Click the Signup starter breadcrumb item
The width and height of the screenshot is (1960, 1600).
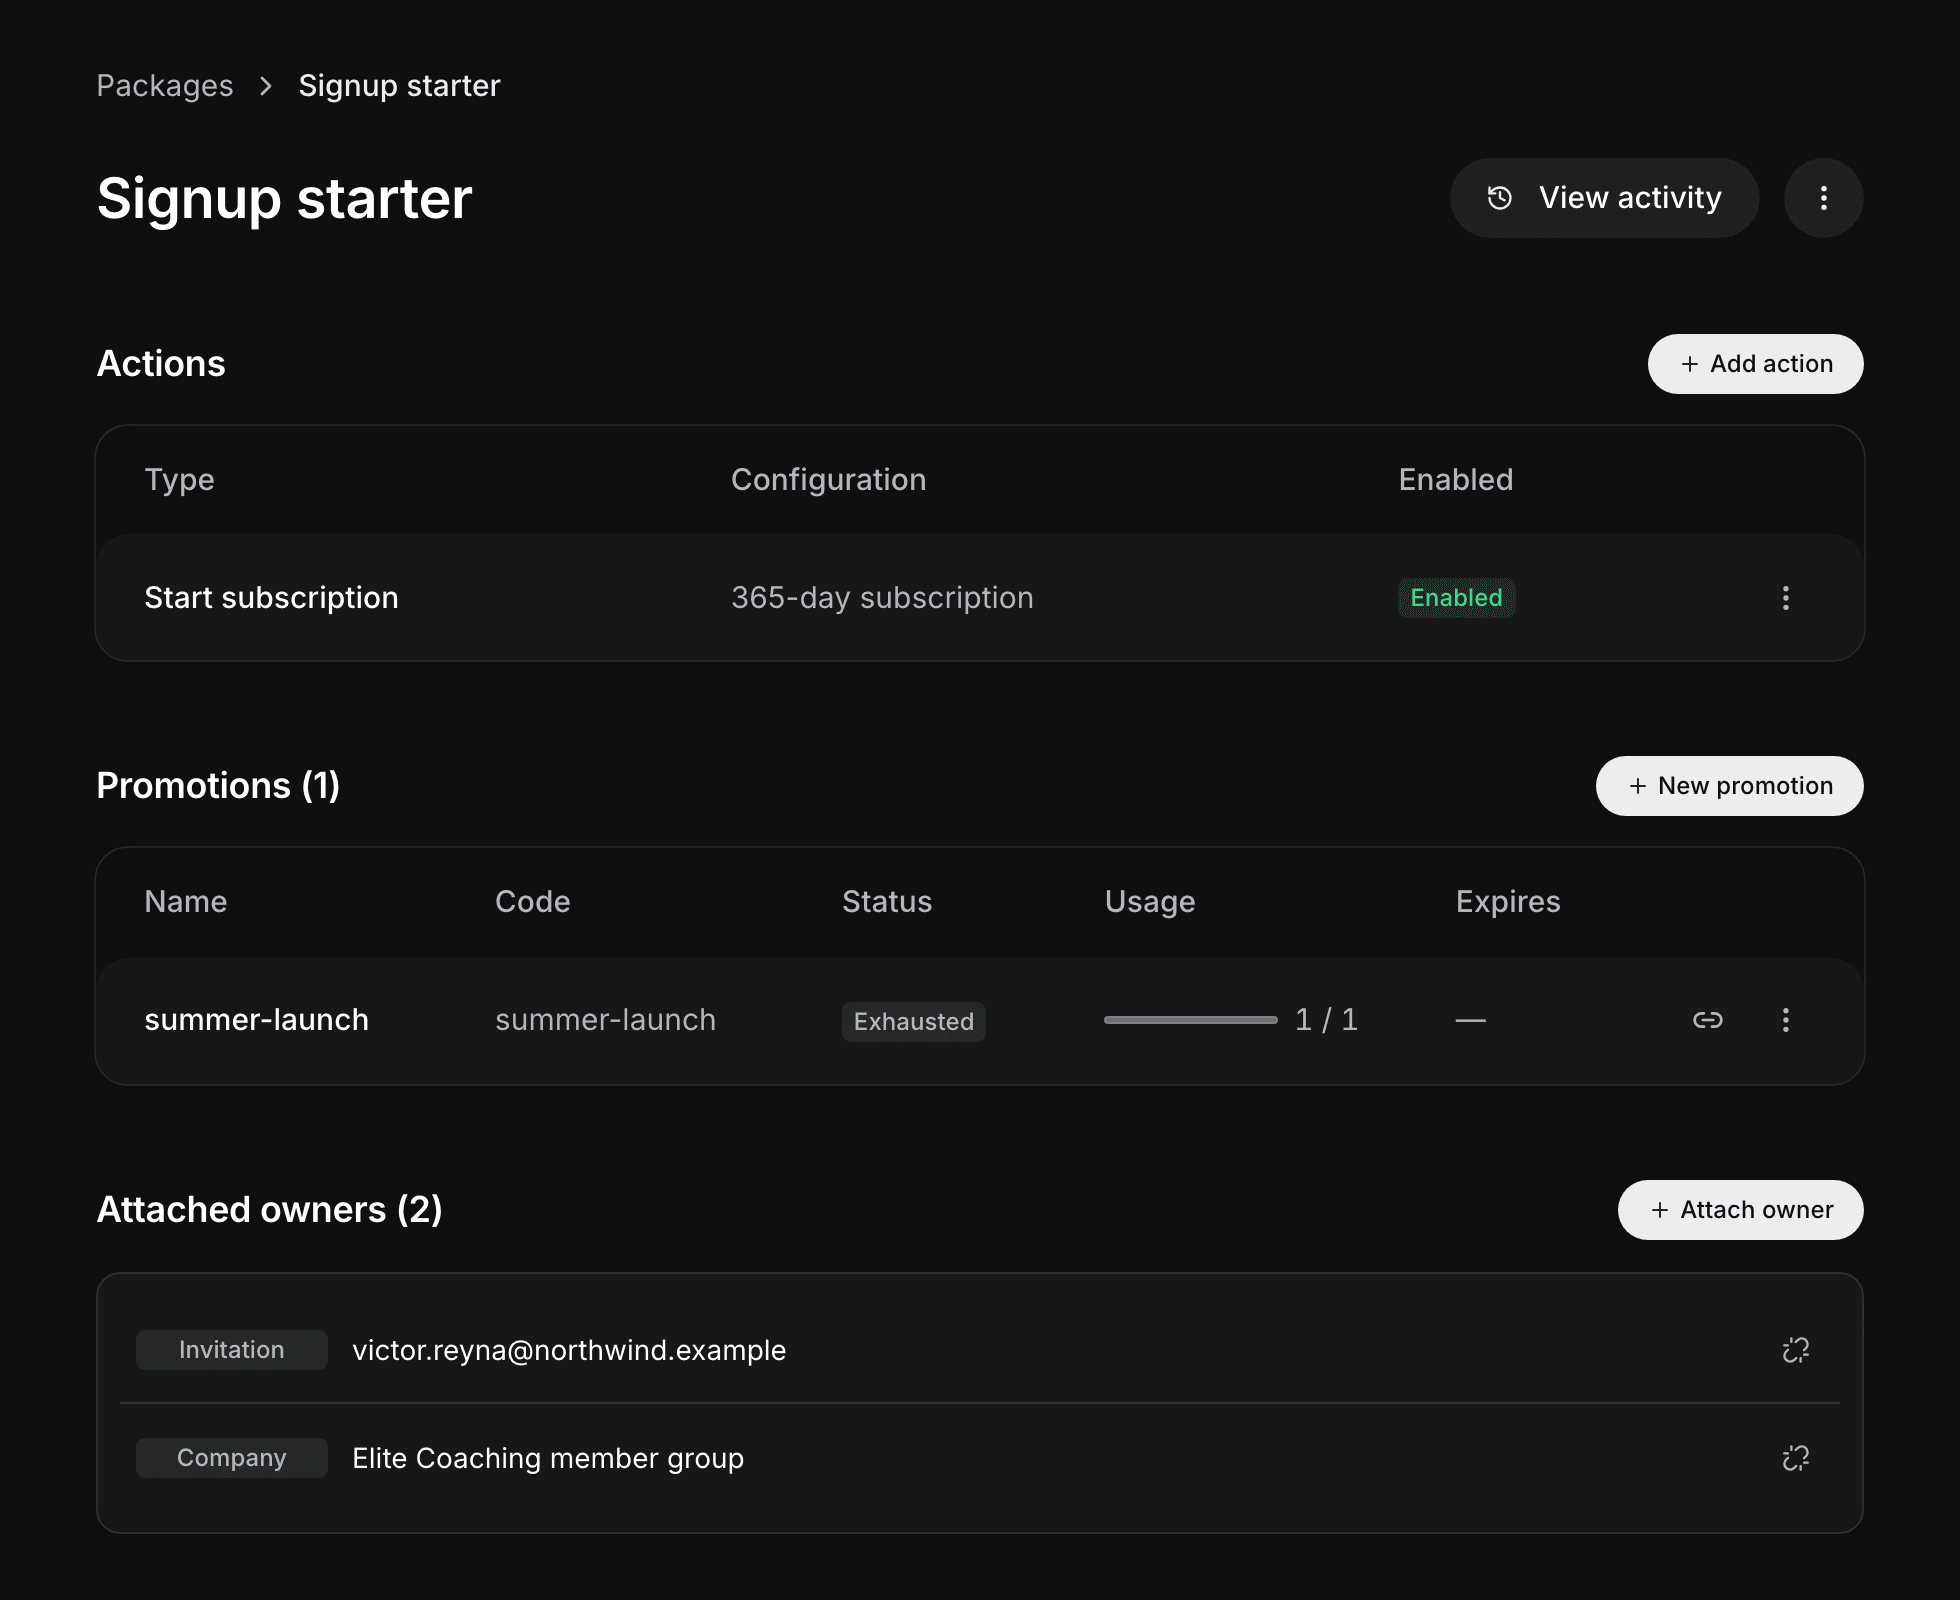[399, 86]
